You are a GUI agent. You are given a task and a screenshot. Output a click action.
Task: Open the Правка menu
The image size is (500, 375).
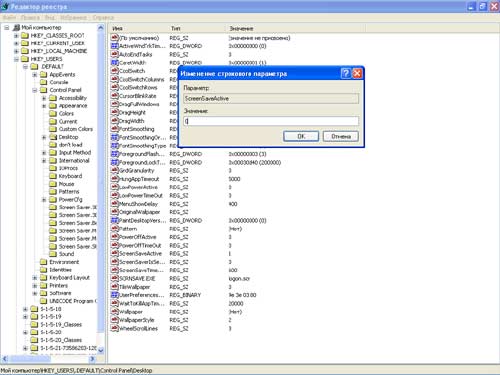coord(30,17)
